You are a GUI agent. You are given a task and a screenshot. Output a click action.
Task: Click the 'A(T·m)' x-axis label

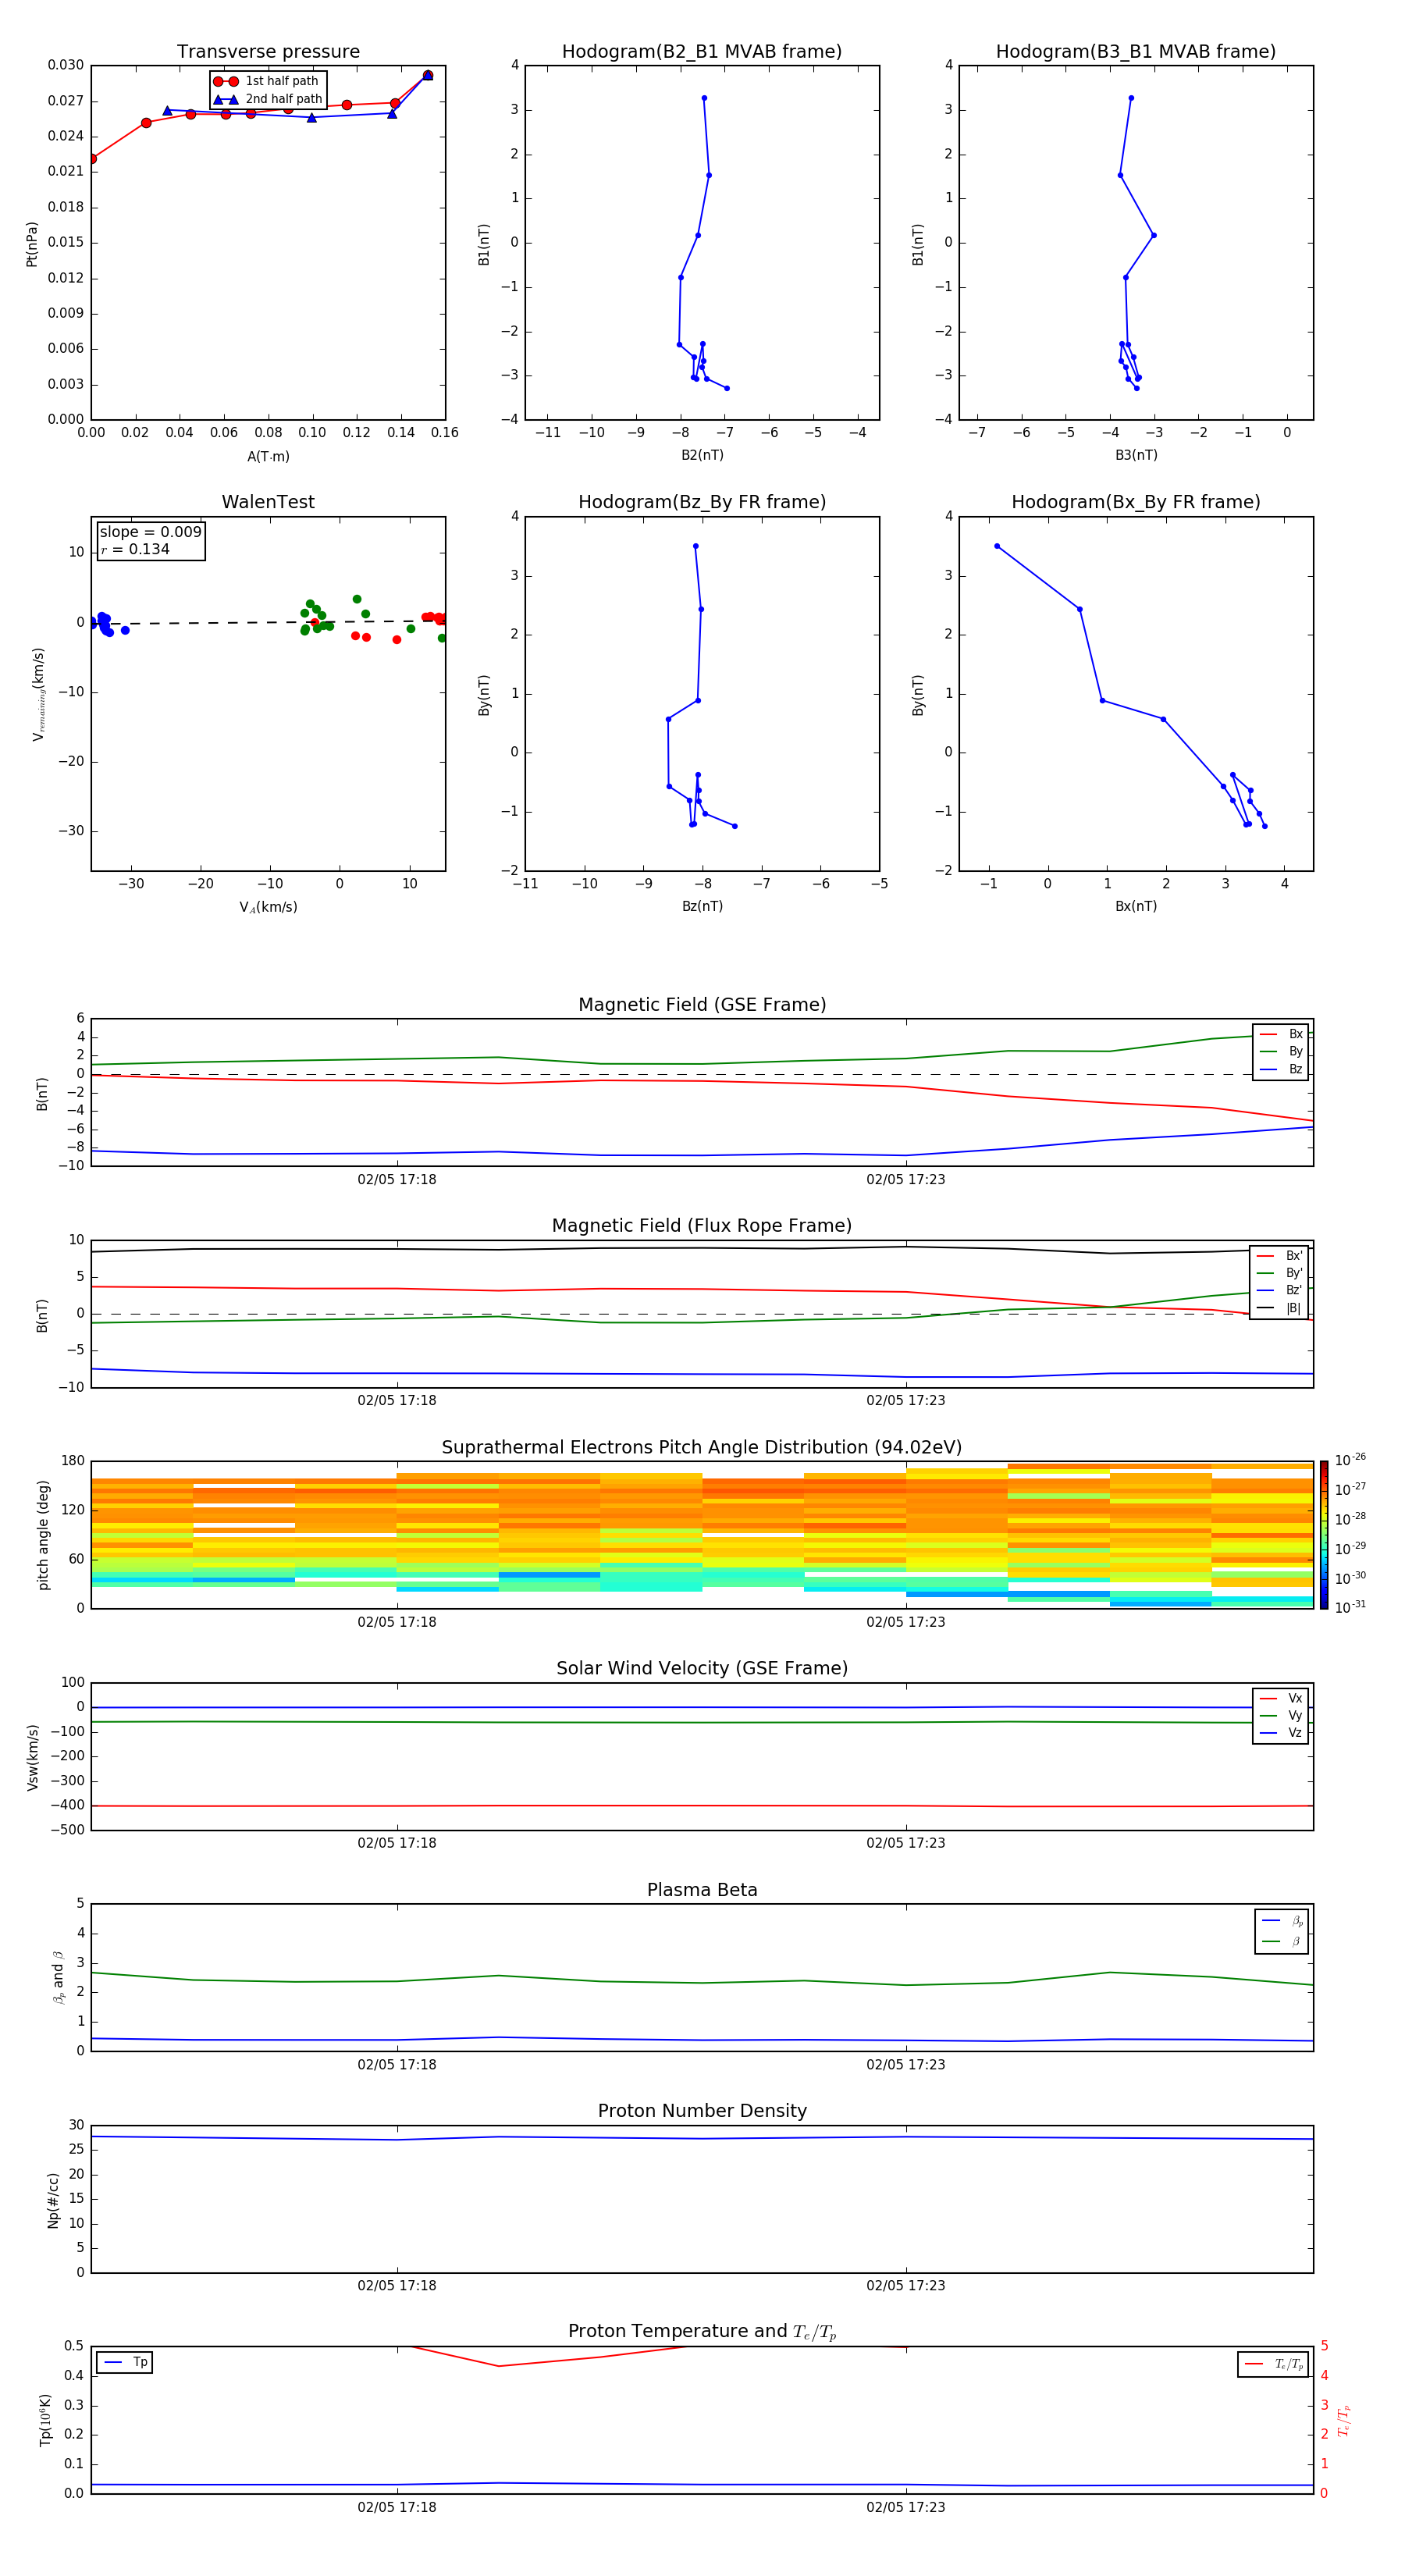click(268, 457)
